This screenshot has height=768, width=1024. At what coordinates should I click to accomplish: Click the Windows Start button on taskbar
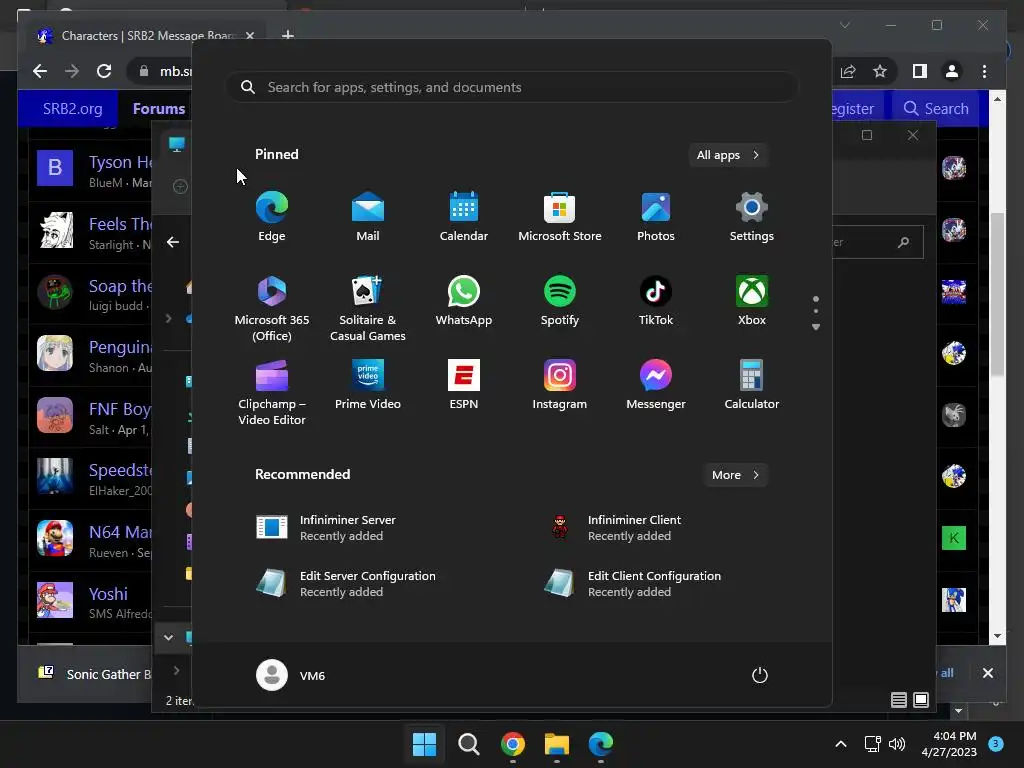click(x=424, y=743)
